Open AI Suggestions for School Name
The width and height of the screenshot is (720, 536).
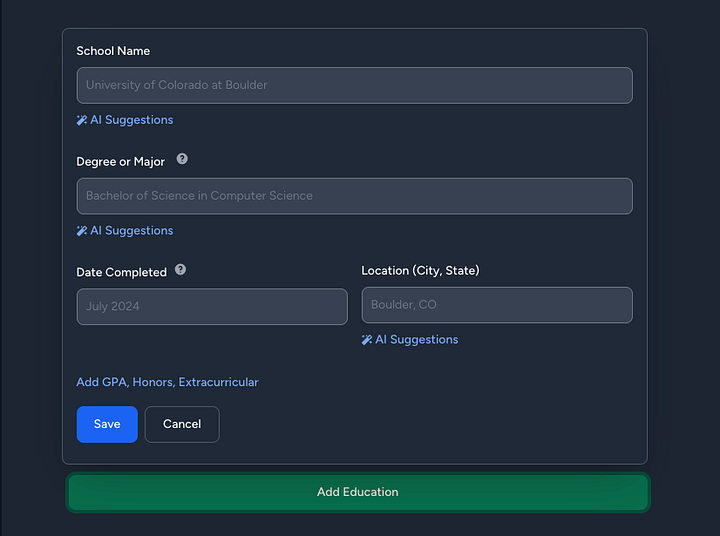tap(131, 120)
